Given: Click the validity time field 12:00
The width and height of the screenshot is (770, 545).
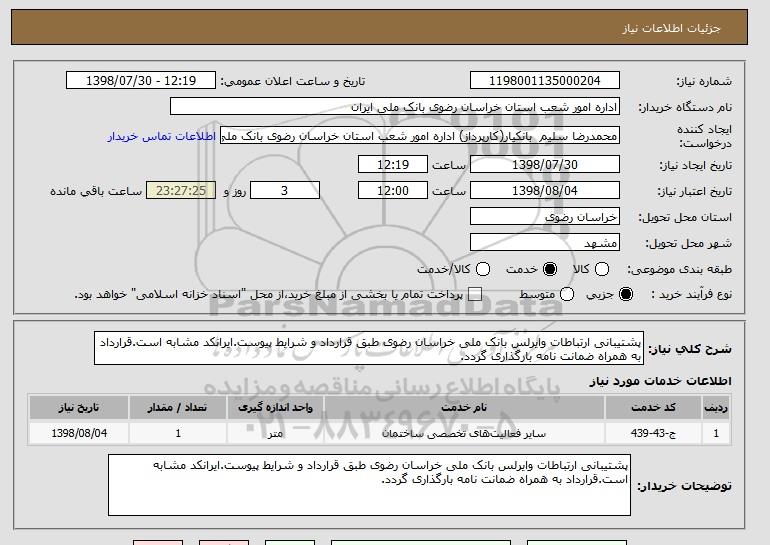Looking at the screenshot, I should pyautogui.click(x=393, y=191).
